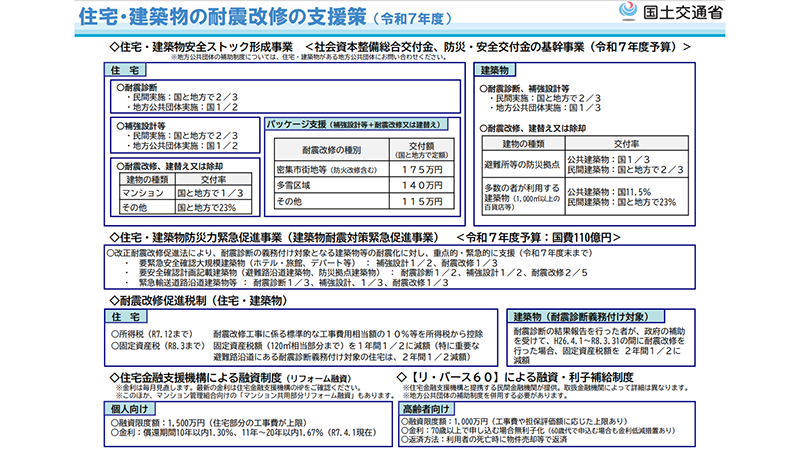Click '国と地方で23%' in the マンション table's その他 row
The image size is (800, 450).
(213, 207)
